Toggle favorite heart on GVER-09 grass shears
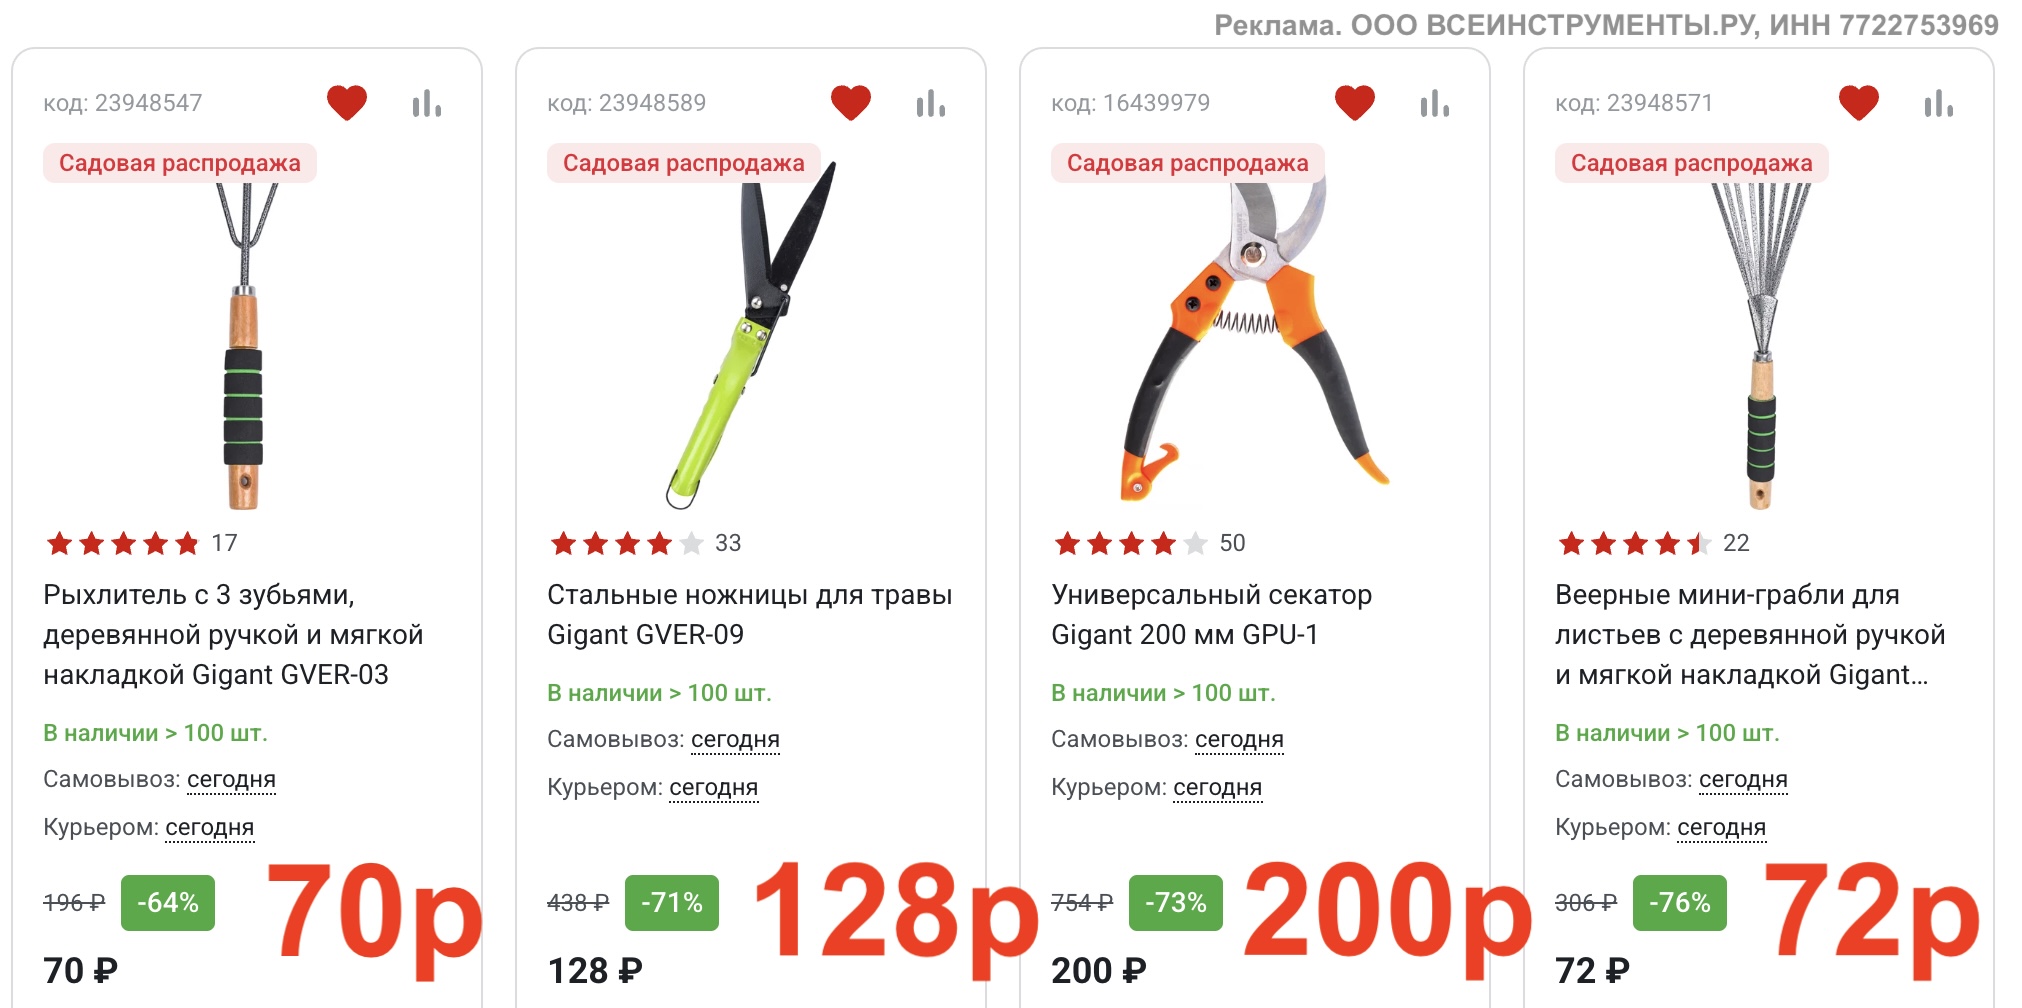The height and width of the screenshot is (1008, 2022). coord(851,103)
